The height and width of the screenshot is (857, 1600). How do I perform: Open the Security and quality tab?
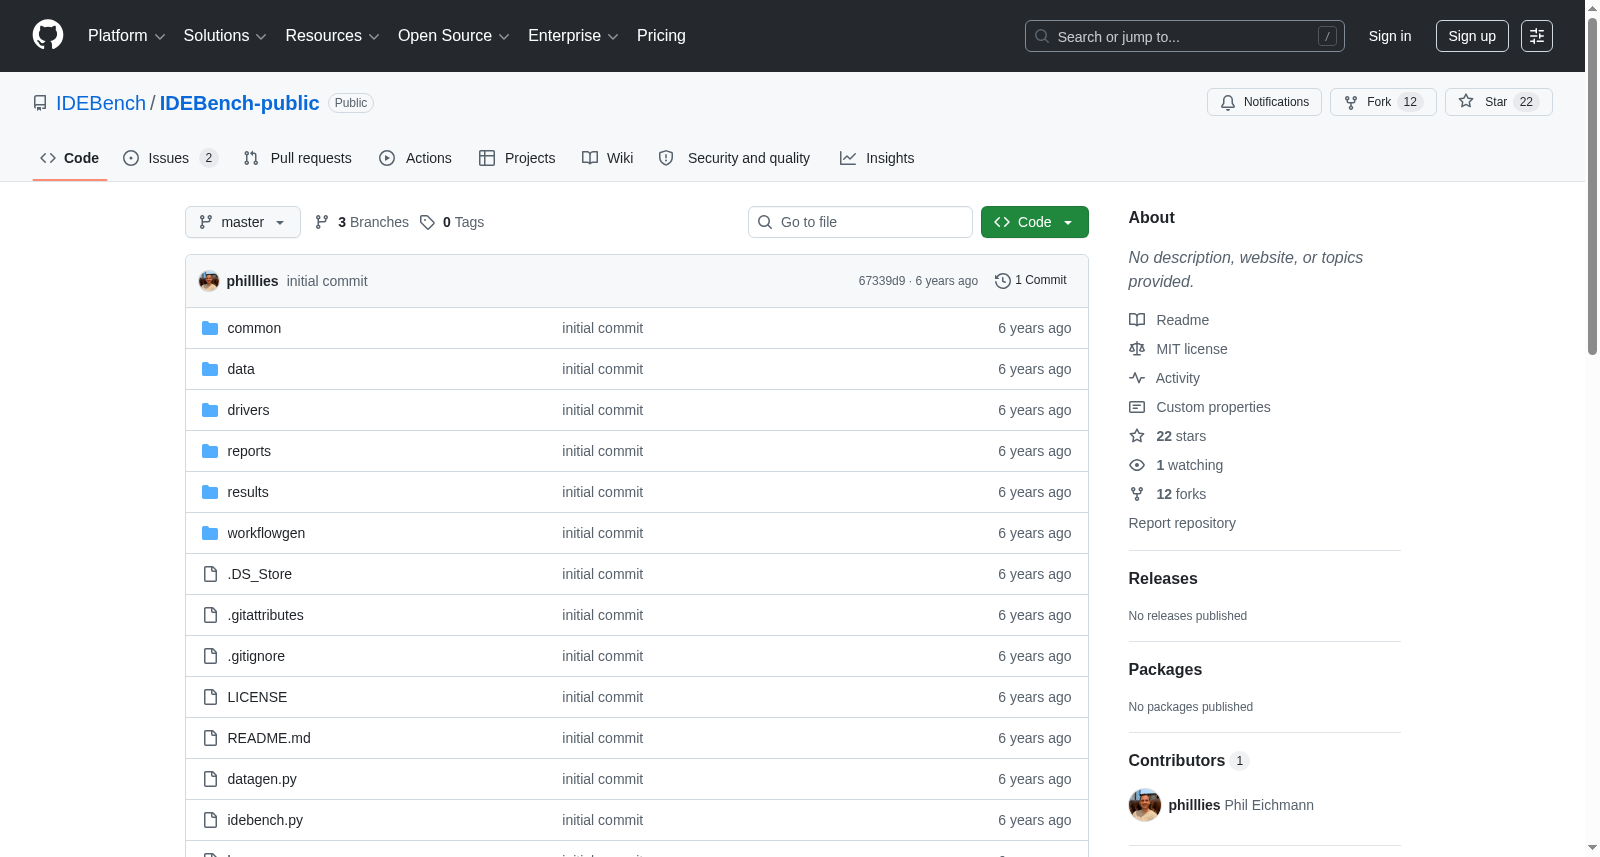(734, 158)
